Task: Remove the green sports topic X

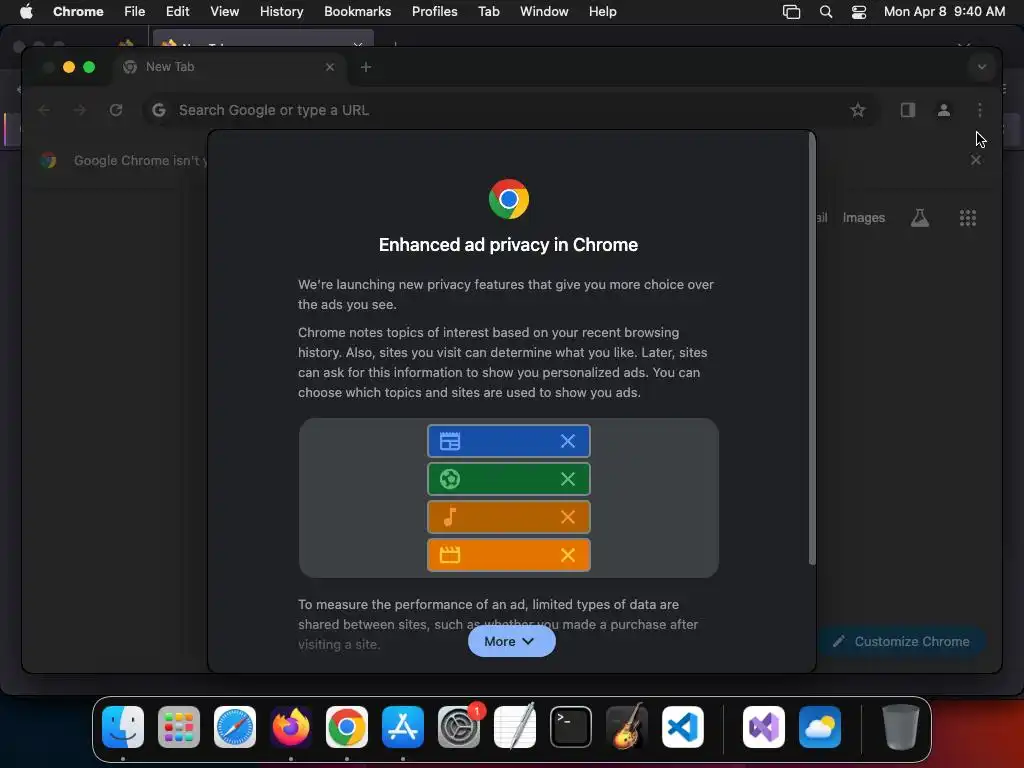Action: (x=568, y=479)
